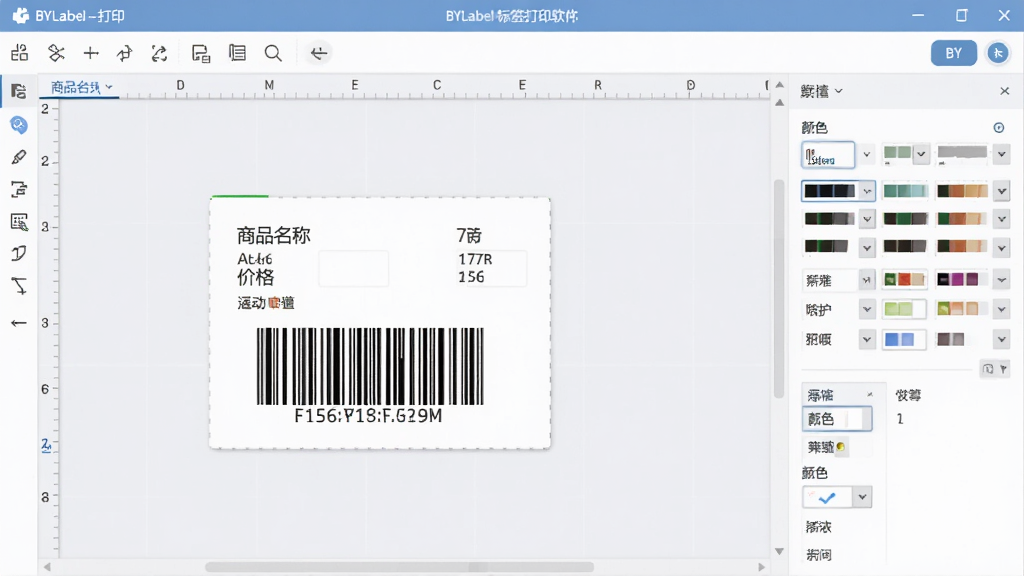
Task: Open dropdown beside the selected black palette
Action: (867, 191)
